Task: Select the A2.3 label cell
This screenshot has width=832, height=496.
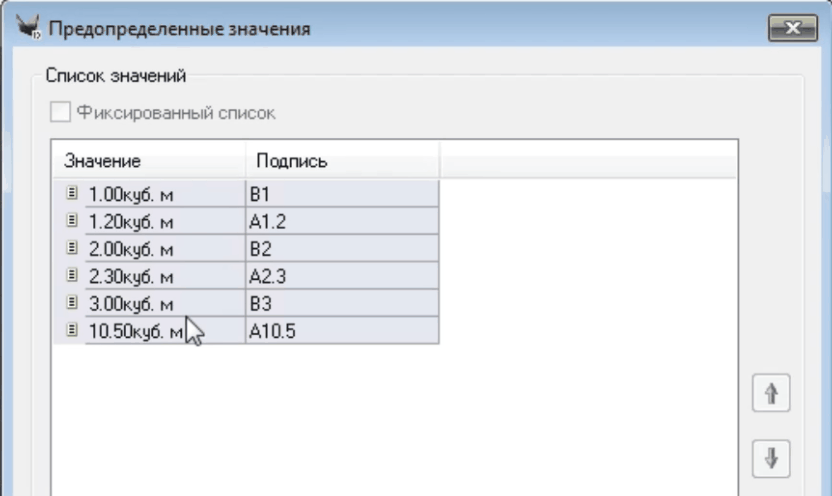Action: pyautogui.click(x=342, y=276)
